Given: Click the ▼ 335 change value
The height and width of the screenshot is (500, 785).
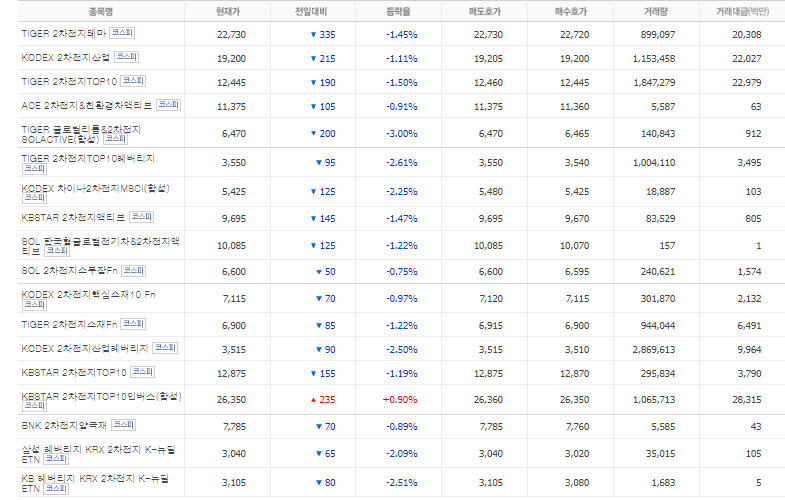Looking at the screenshot, I should [323, 35].
